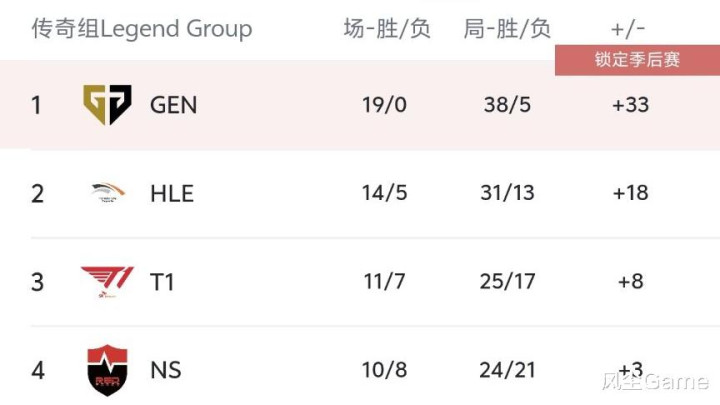Screen dimensions: 720x405
Task: Open the T1 team name link
Action: (x=162, y=282)
